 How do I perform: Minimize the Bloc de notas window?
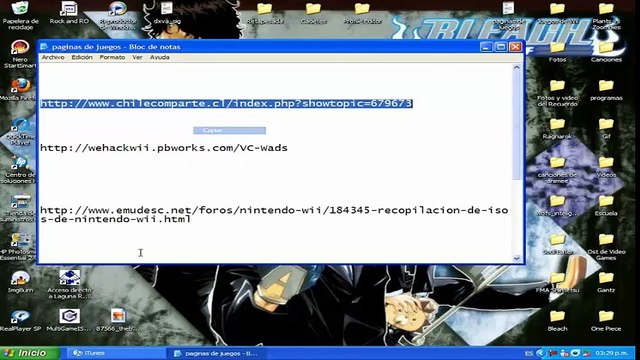pyautogui.click(x=486, y=47)
